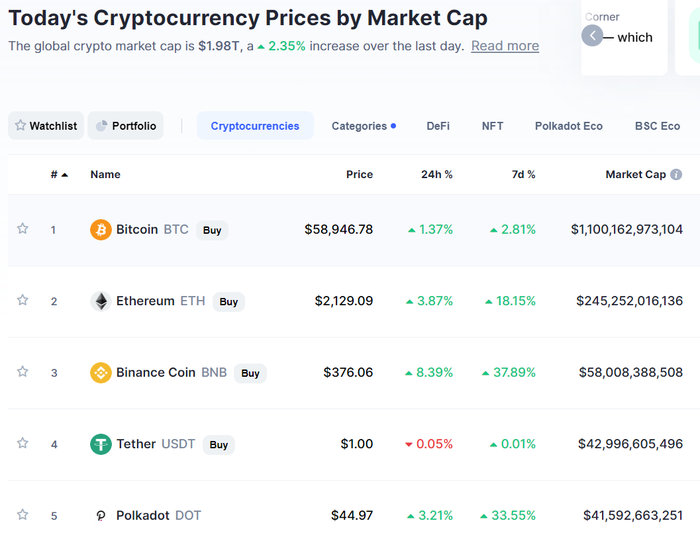Image resolution: width=700 pixels, height=537 pixels.
Task: Sort the table by 24h % column
Action: (437, 175)
